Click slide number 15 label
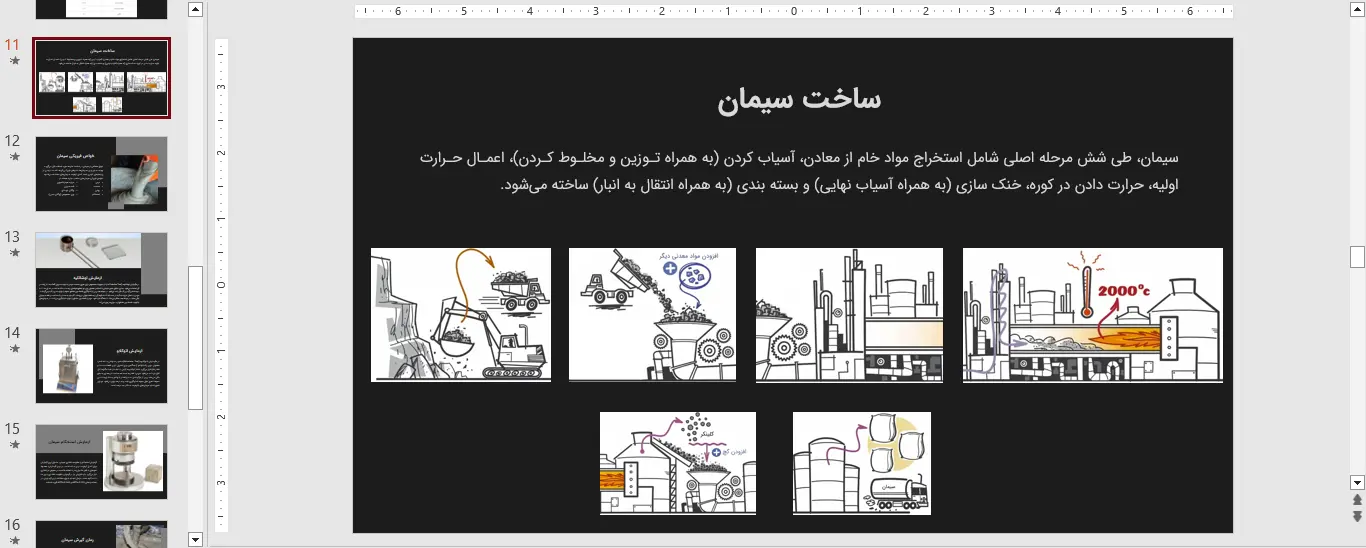 (13, 429)
